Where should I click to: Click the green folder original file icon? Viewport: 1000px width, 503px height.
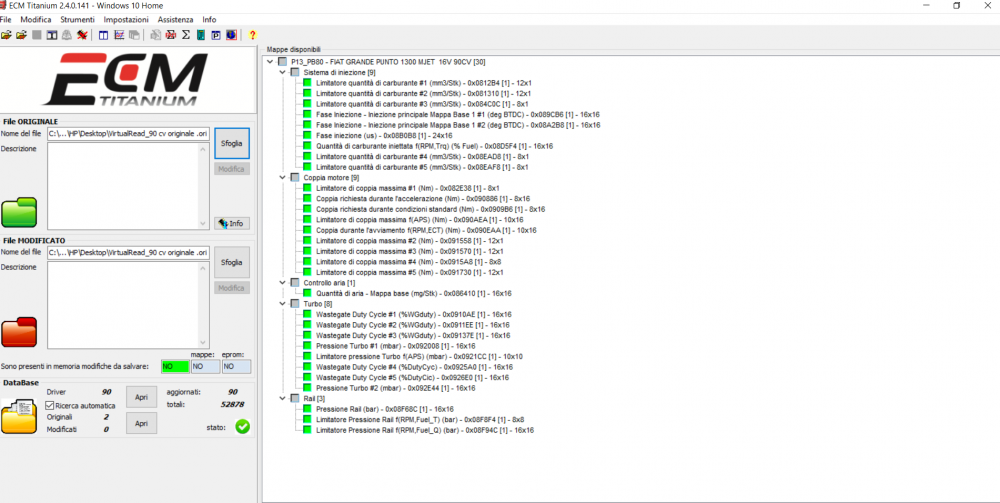coord(19,212)
